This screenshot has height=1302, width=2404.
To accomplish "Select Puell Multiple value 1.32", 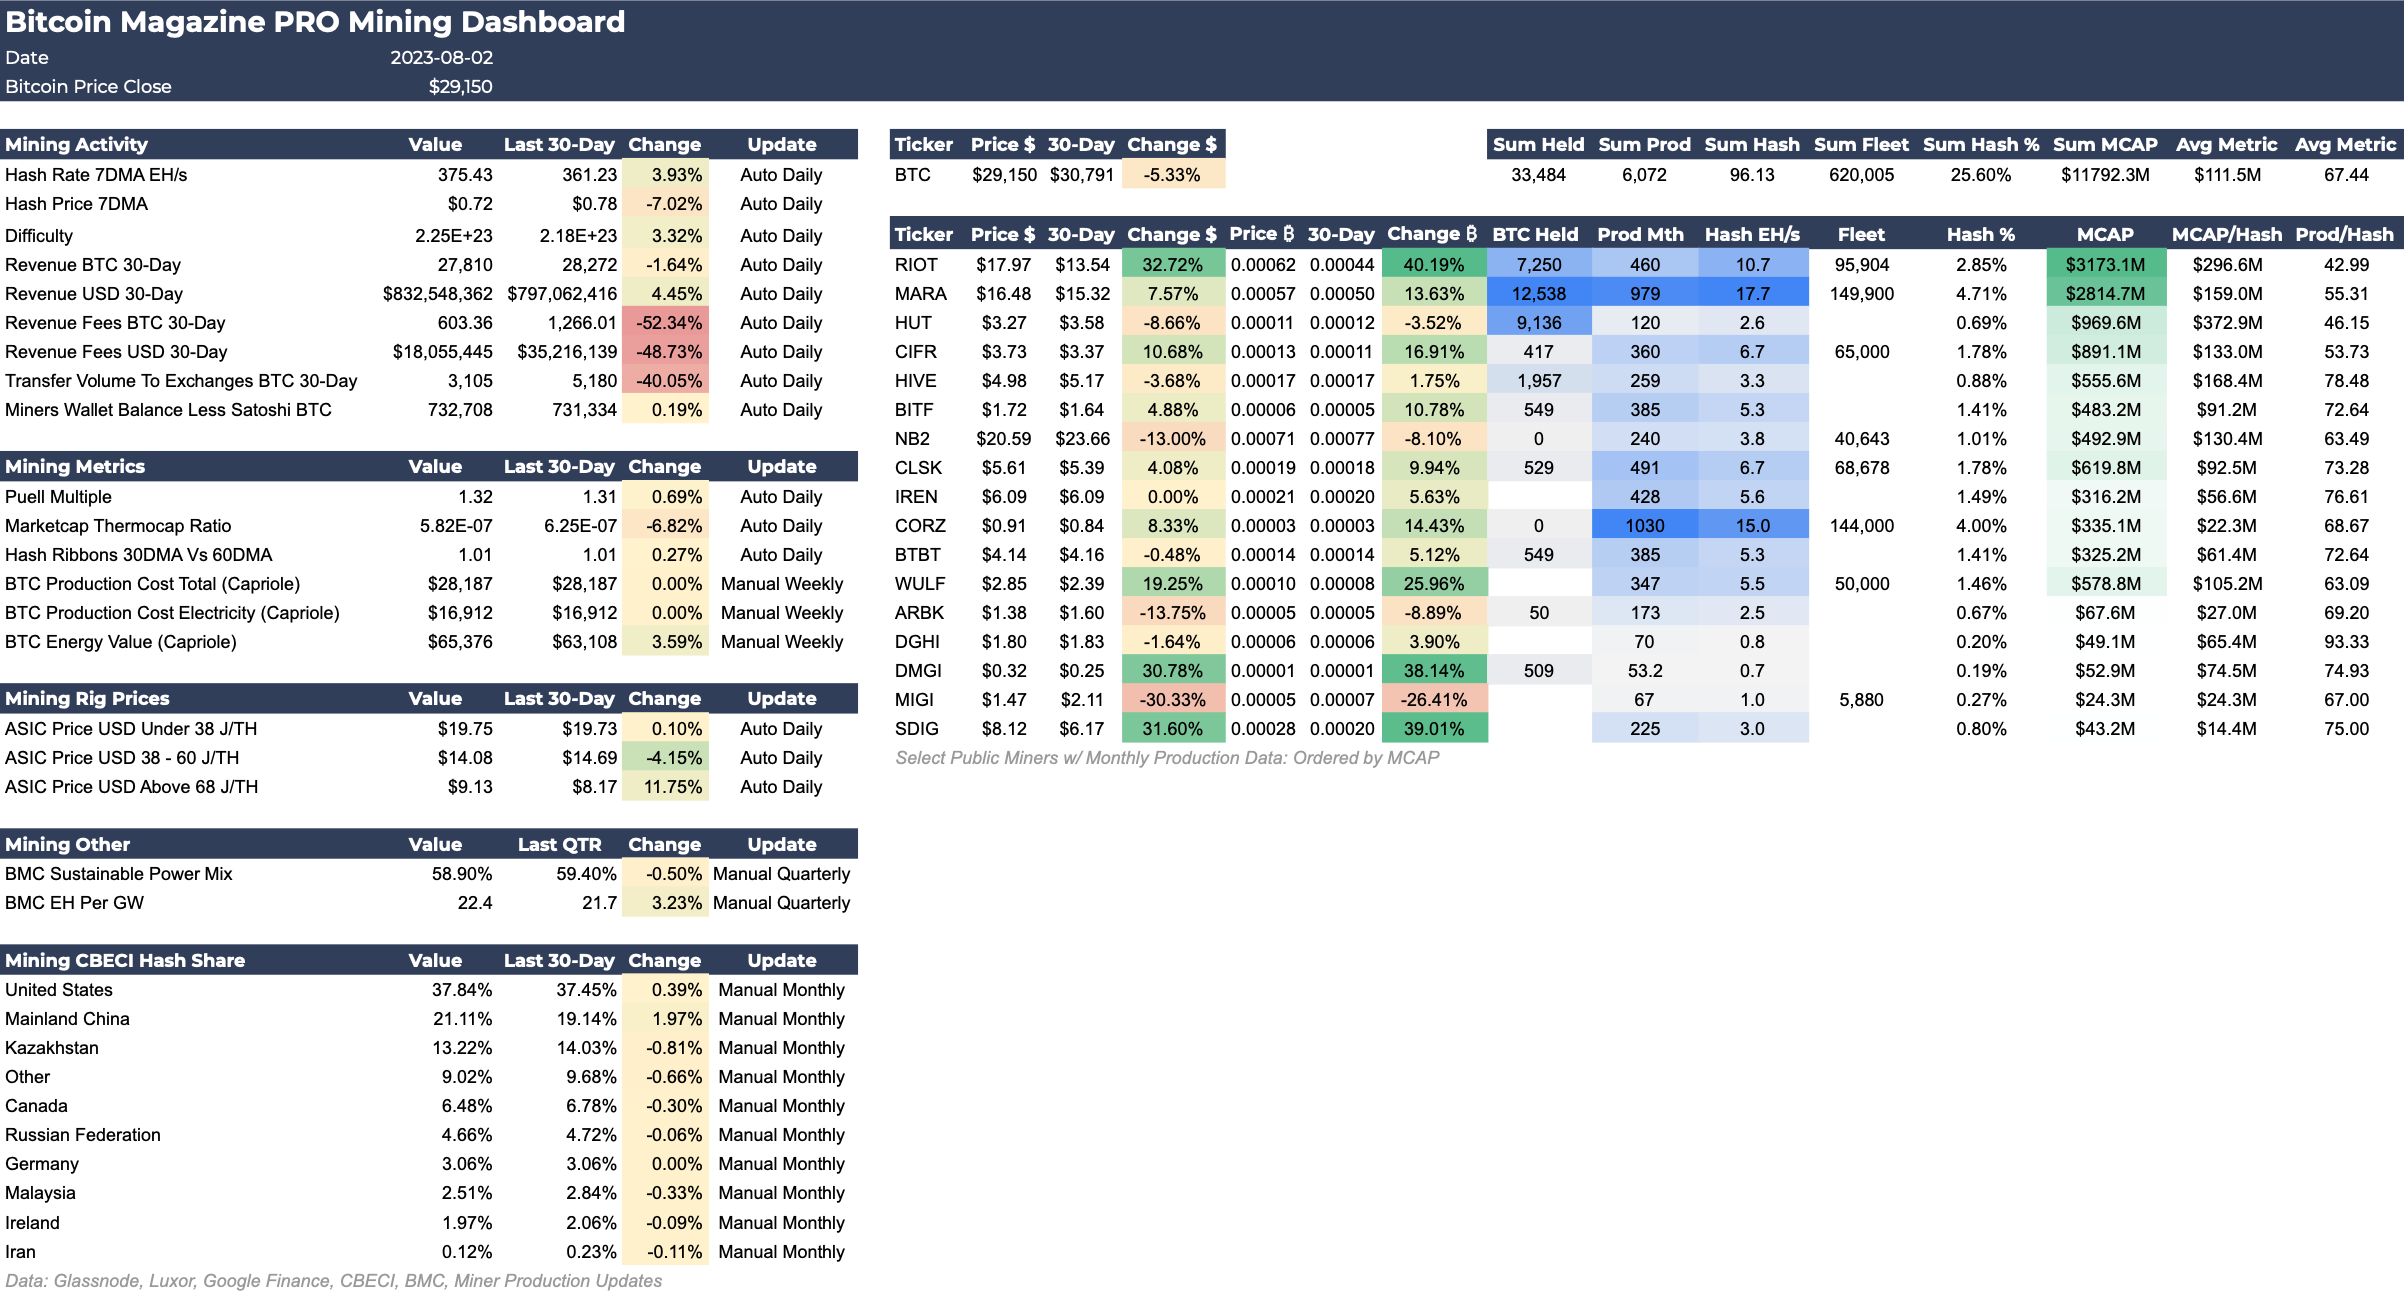I will [x=475, y=497].
